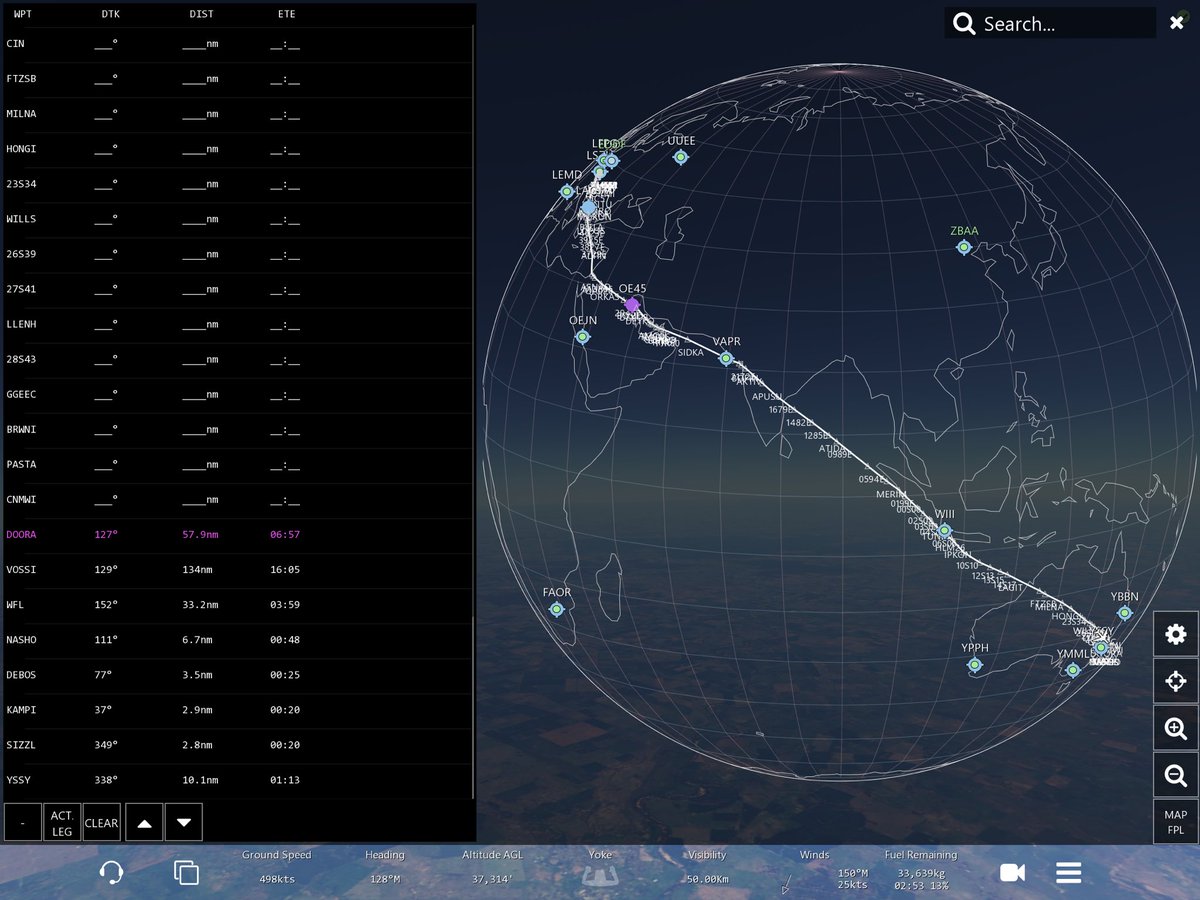The image size is (1200, 900).
Task: Select the KAMPI waypoint row
Action: coord(236,710)
